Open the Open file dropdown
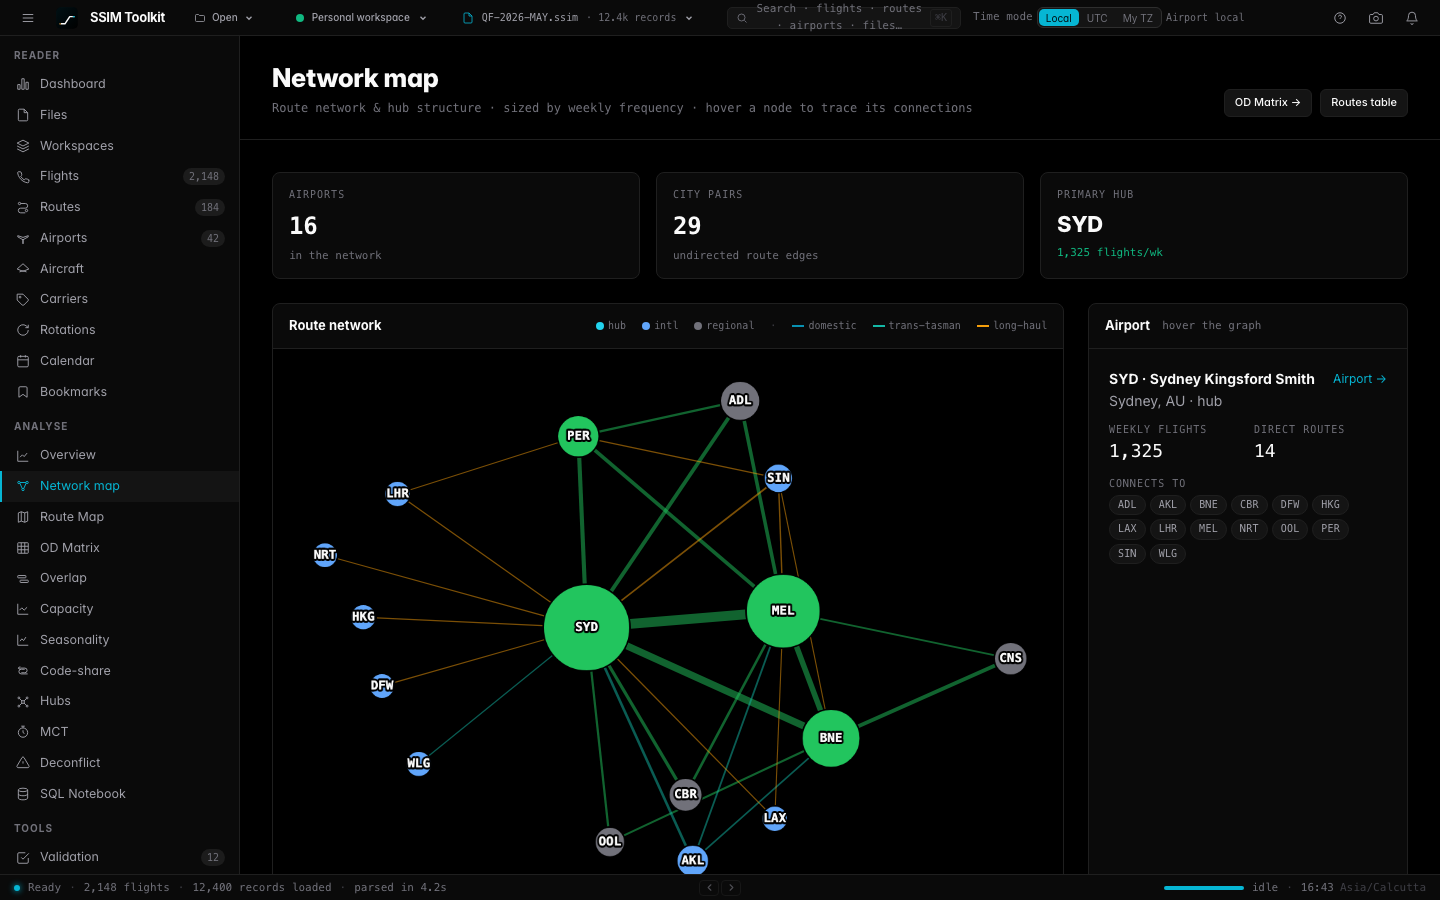1440x900 pixels. pyautogui.click(x=224, y=18)
